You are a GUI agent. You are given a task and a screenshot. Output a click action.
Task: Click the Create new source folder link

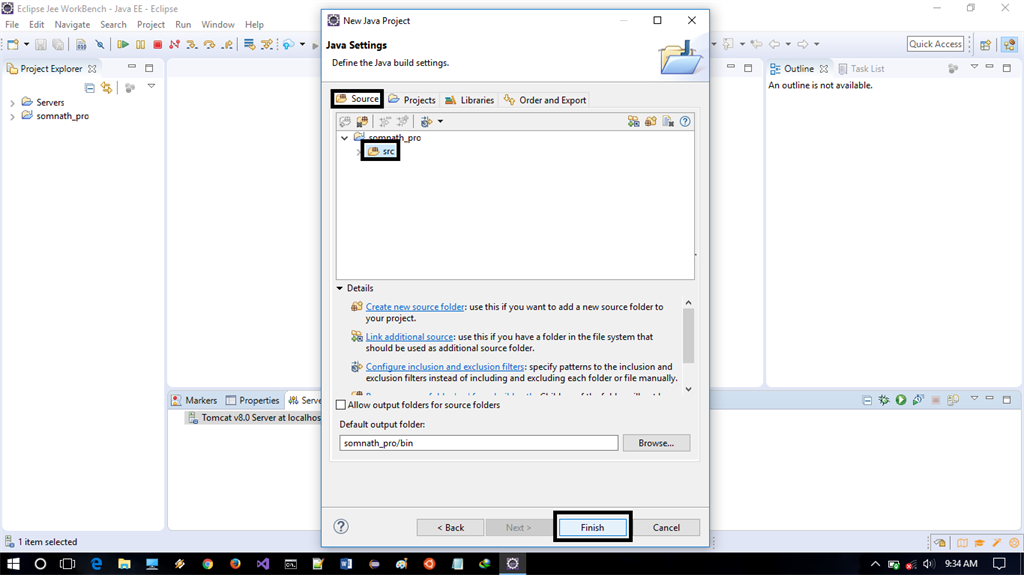[x=415, y=306]
